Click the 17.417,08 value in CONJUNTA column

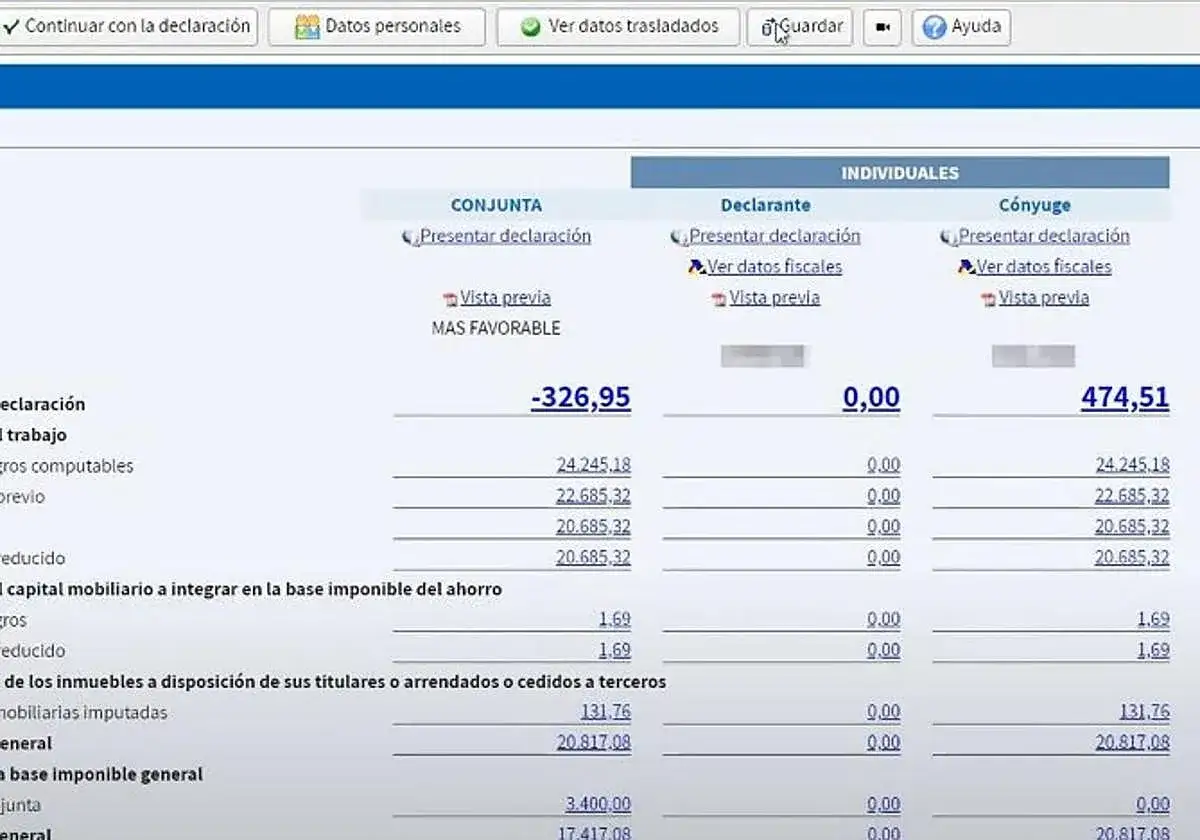(x=594, y=833)
